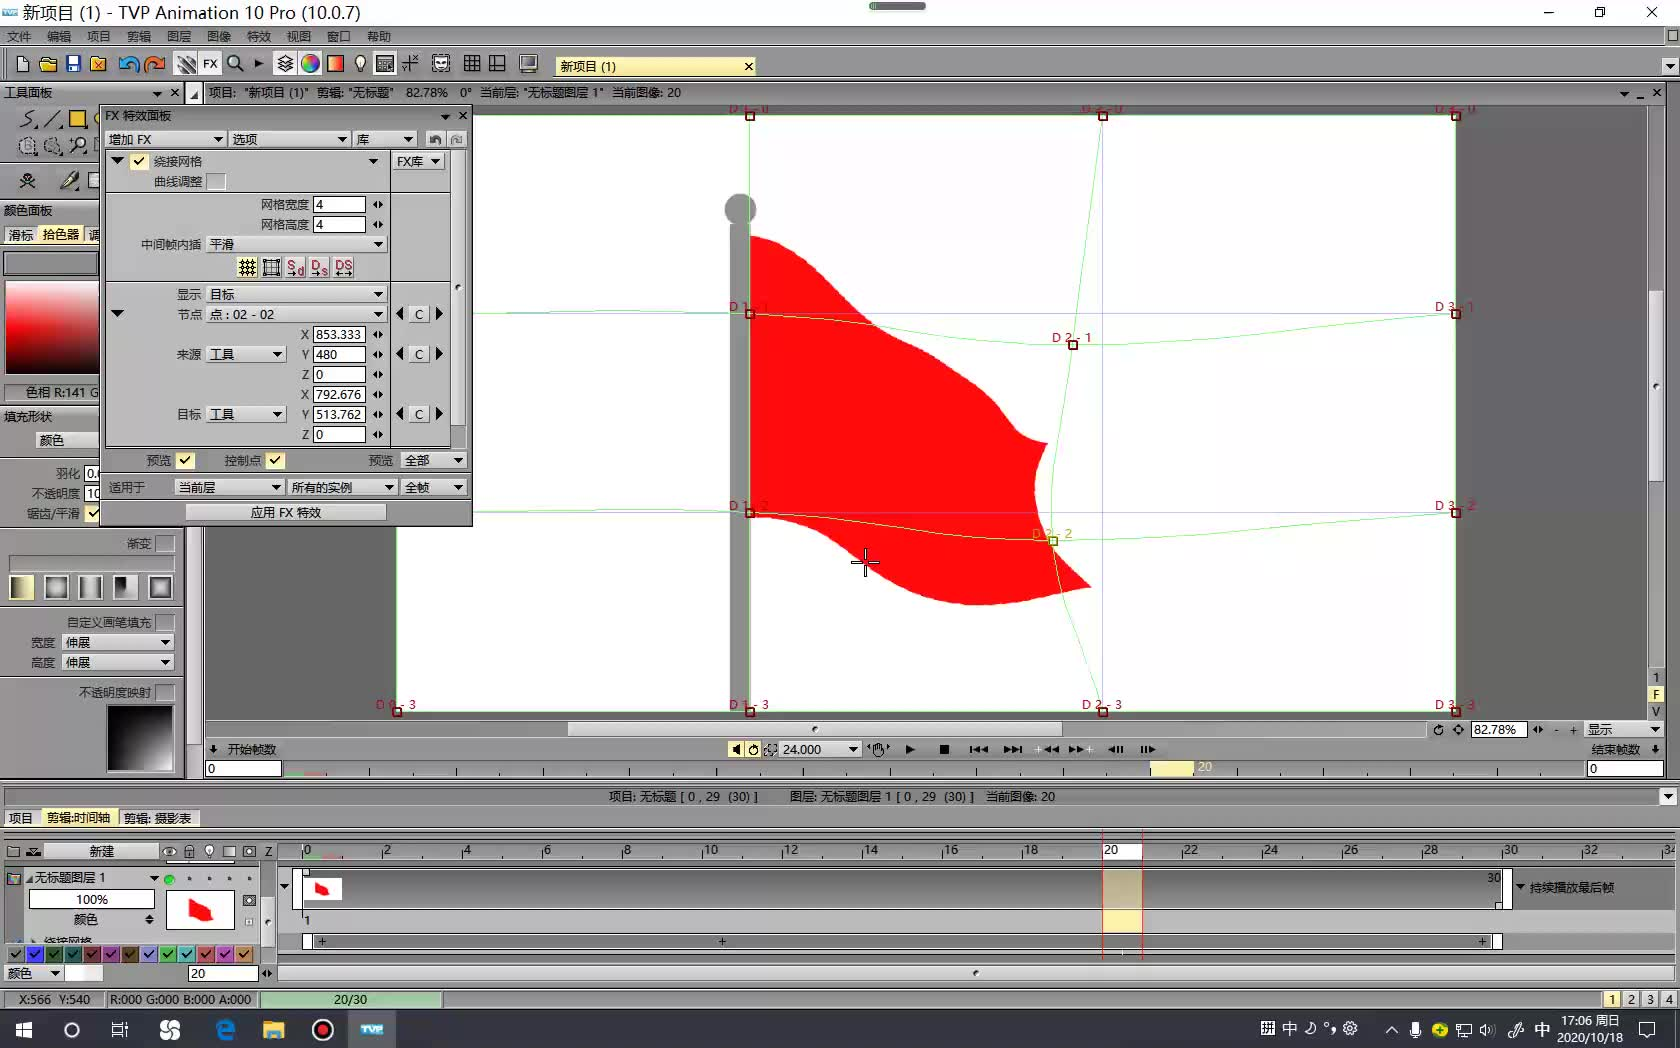
Task: Open the 特效 menu
Action: (x=259, y=36)
